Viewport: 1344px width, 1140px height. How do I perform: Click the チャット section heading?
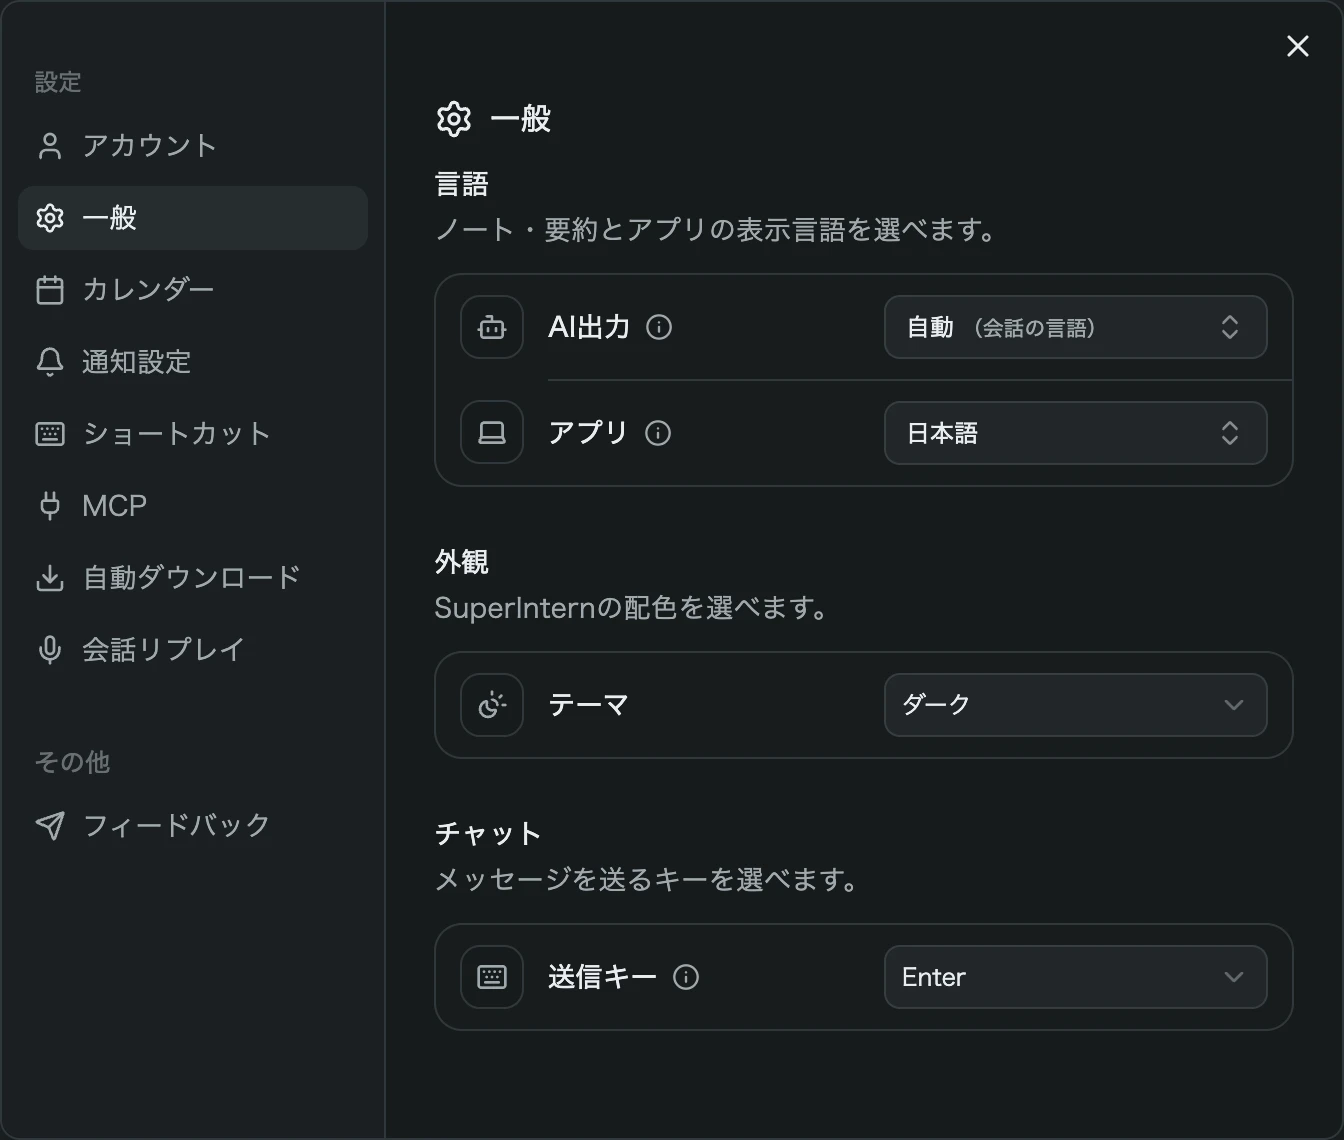489,834
